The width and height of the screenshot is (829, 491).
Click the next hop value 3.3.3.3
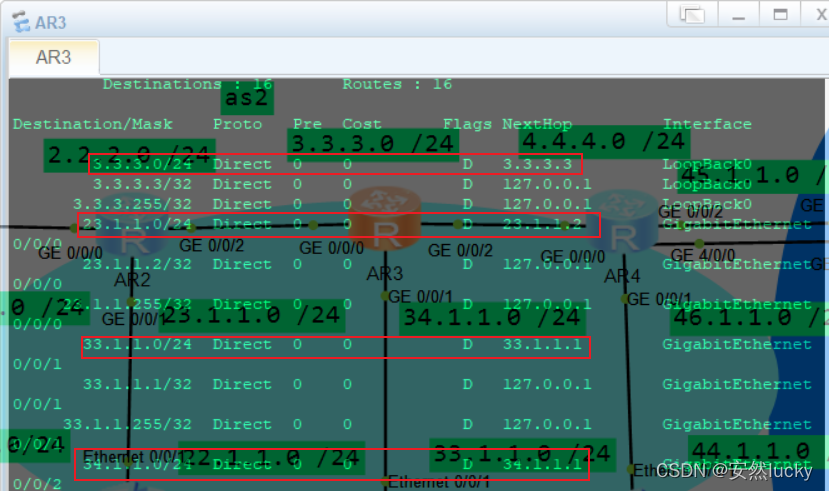[x=537, y=164]
